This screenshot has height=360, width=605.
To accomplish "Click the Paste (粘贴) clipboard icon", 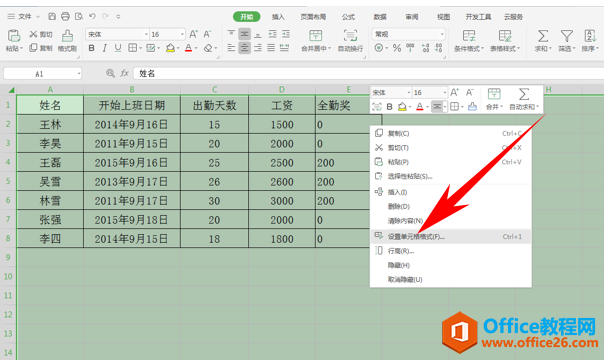I will pyautogui.click(x=14, y=36).
